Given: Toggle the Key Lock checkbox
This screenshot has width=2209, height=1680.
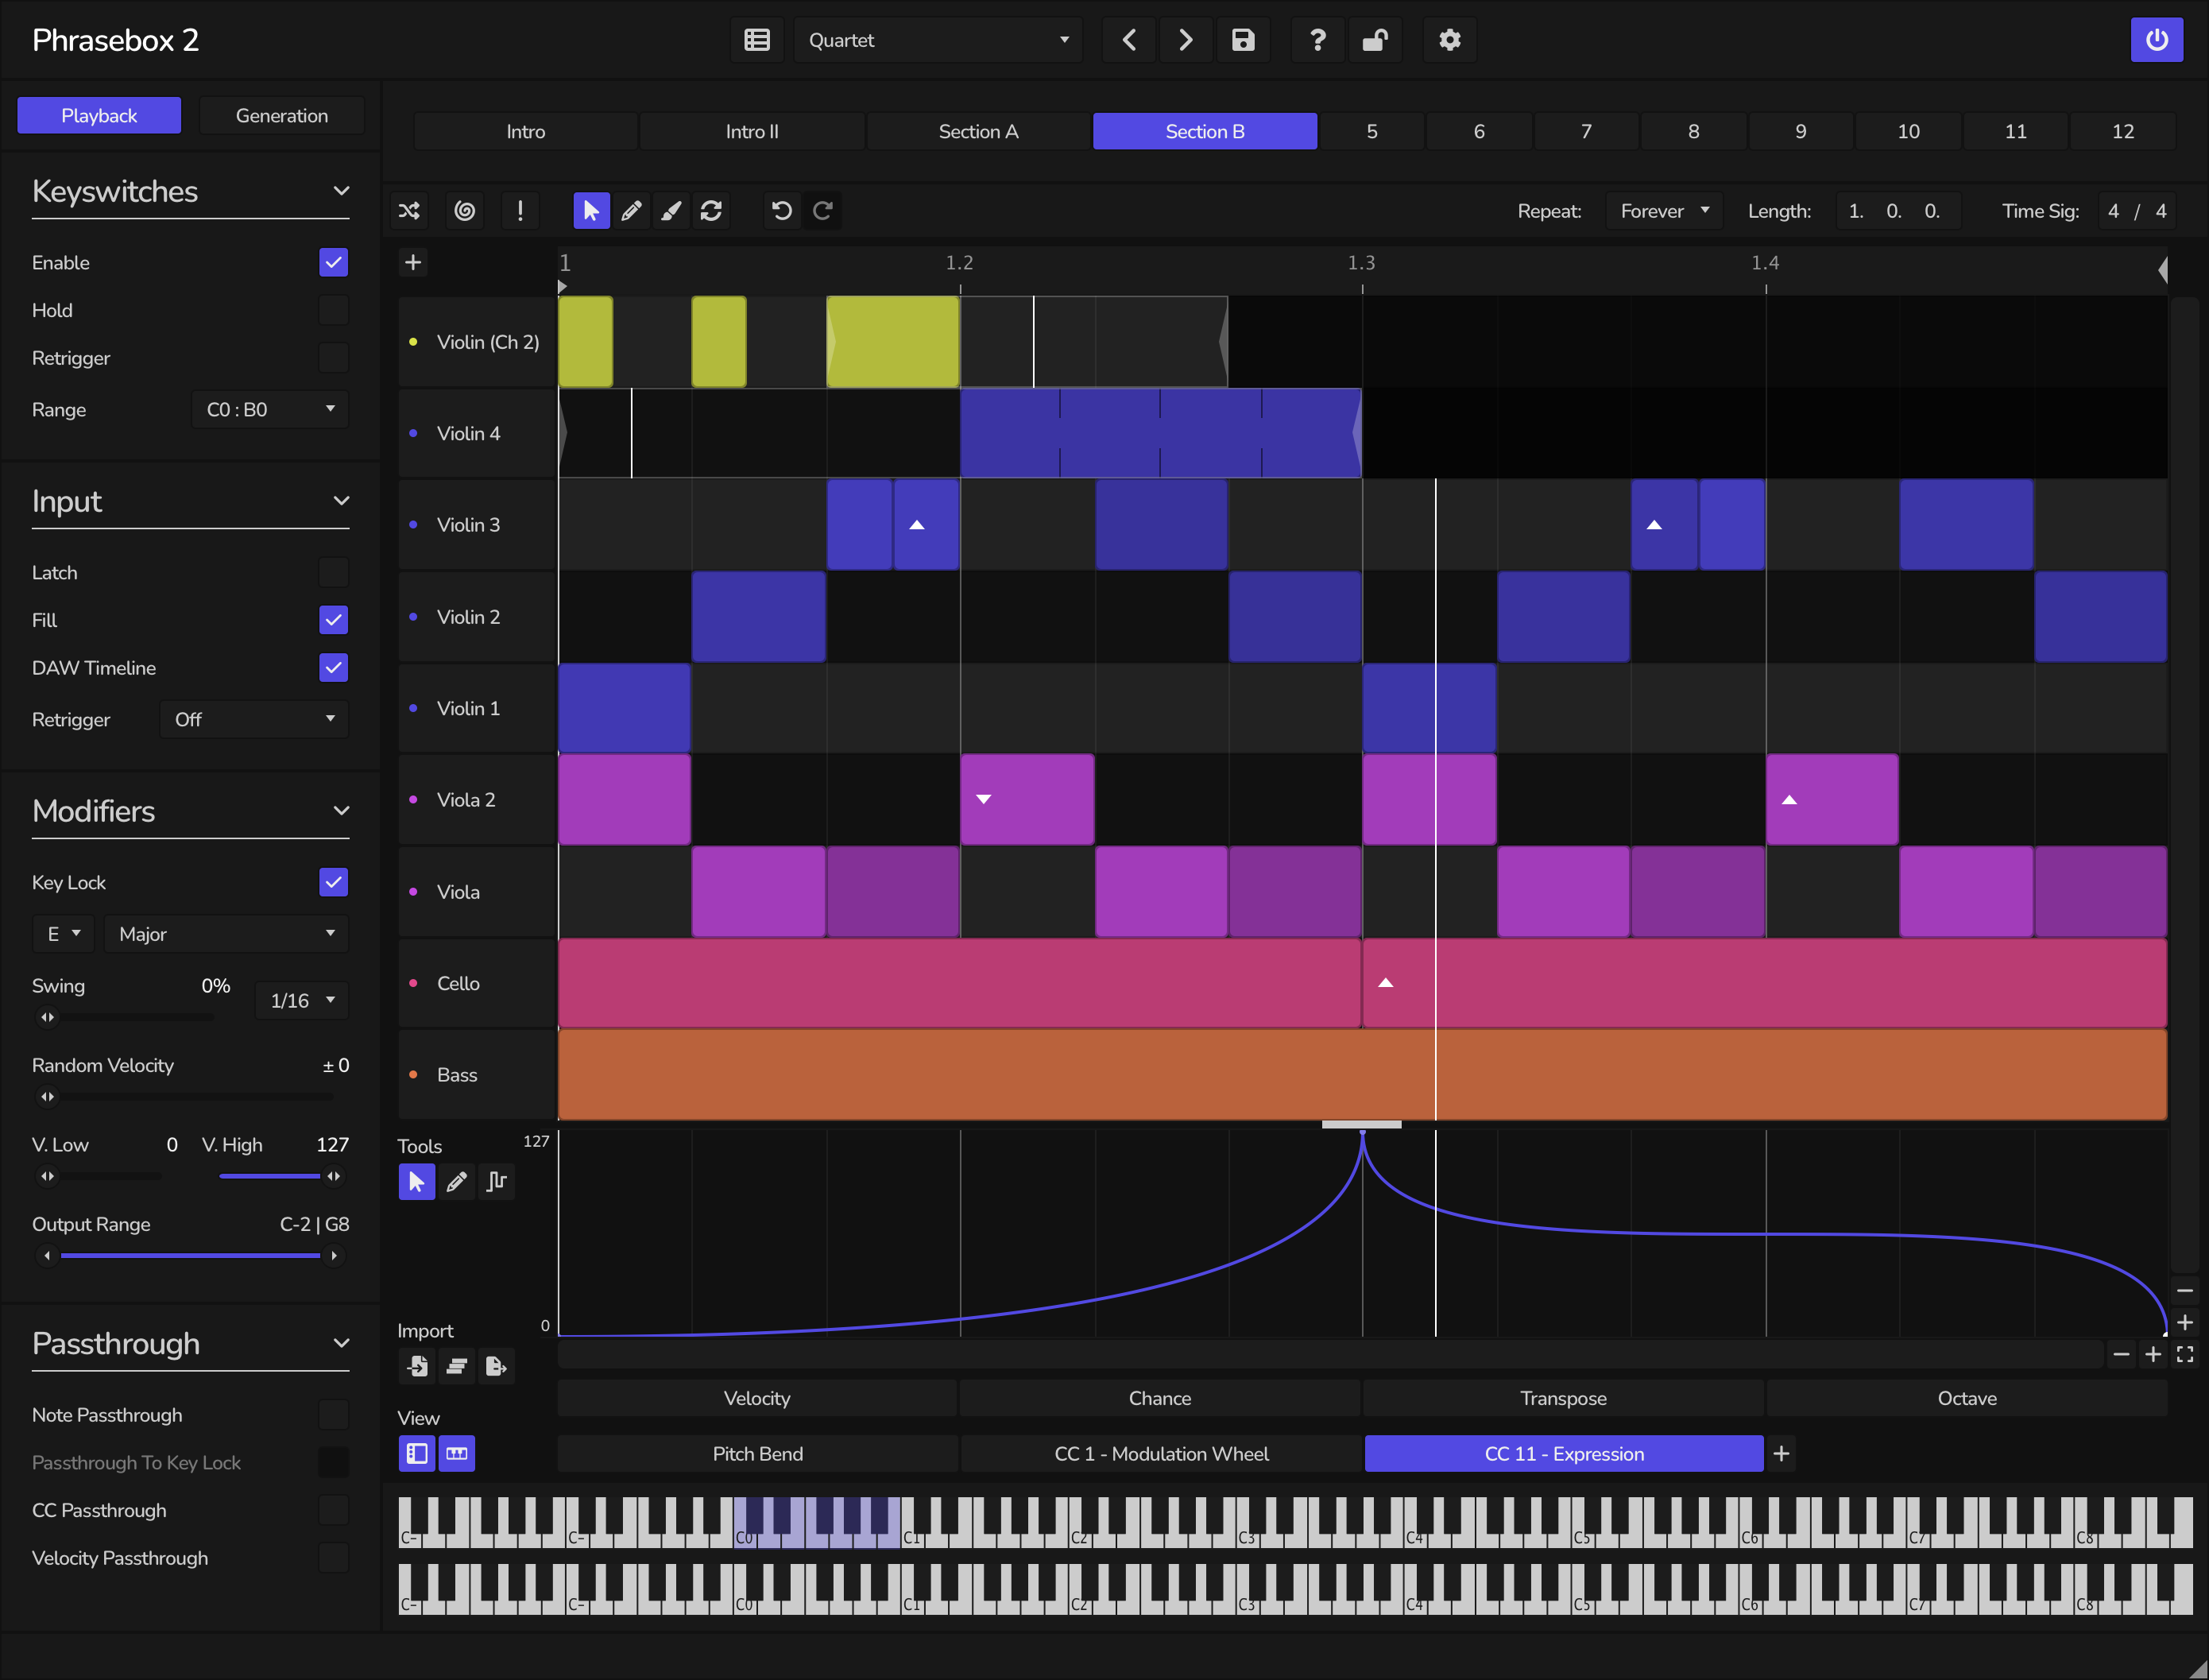Looking at the screenshot, I should click(334, 883).
